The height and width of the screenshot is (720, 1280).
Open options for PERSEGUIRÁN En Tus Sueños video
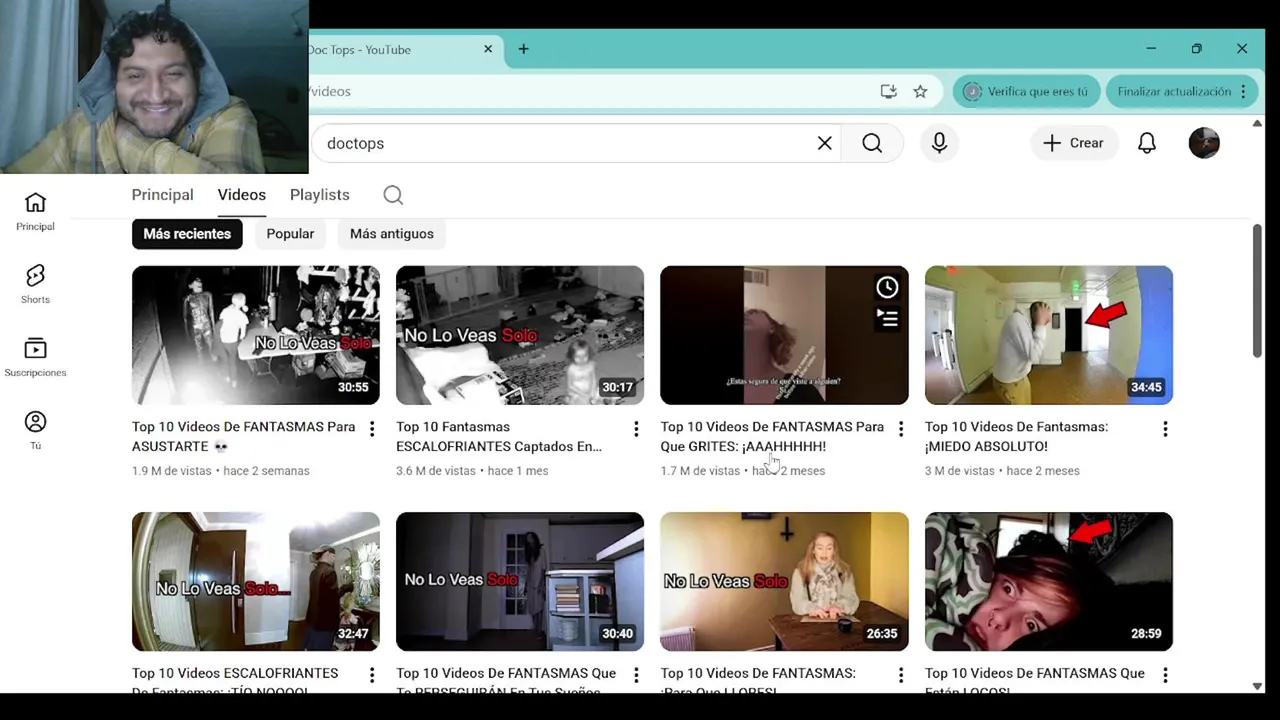click(x=636, y=676)
